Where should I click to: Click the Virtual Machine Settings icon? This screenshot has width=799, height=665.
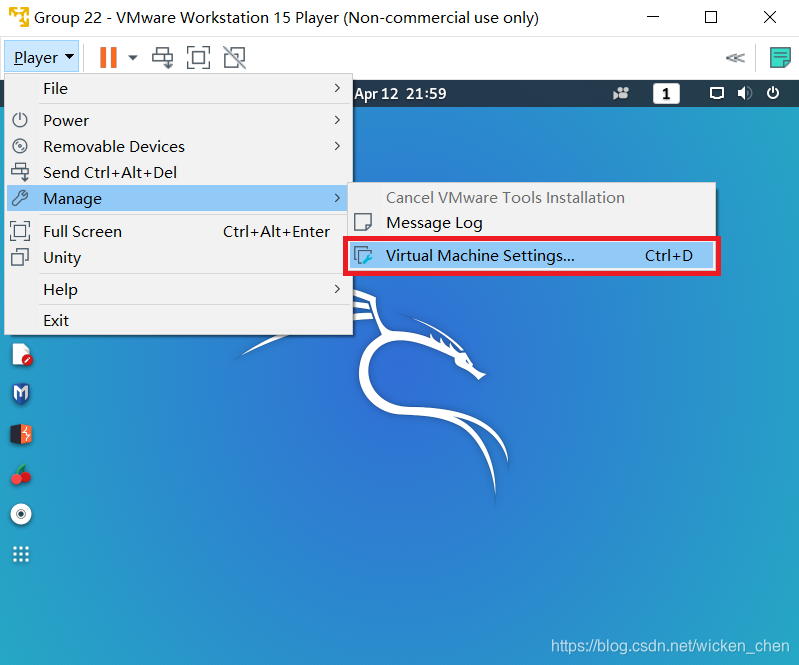coord(363,255)
